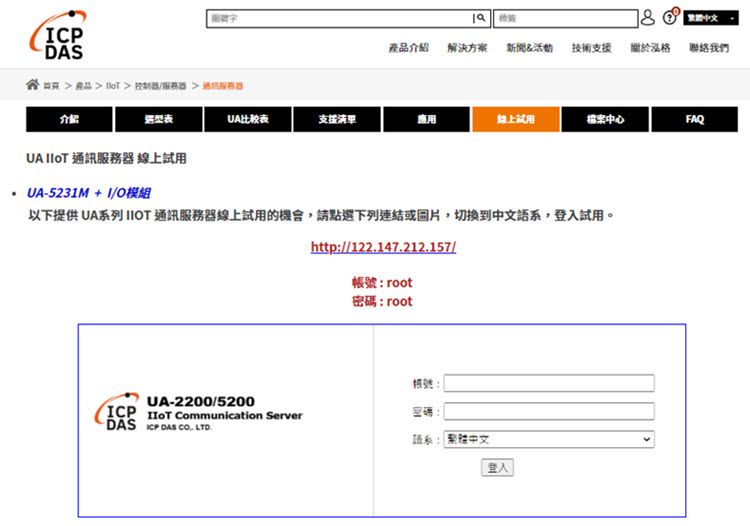Image resolution: width=750 pixels, height=526 pixels.
Task: Open the 關於泓格 menu
Action: click(650, 48)
